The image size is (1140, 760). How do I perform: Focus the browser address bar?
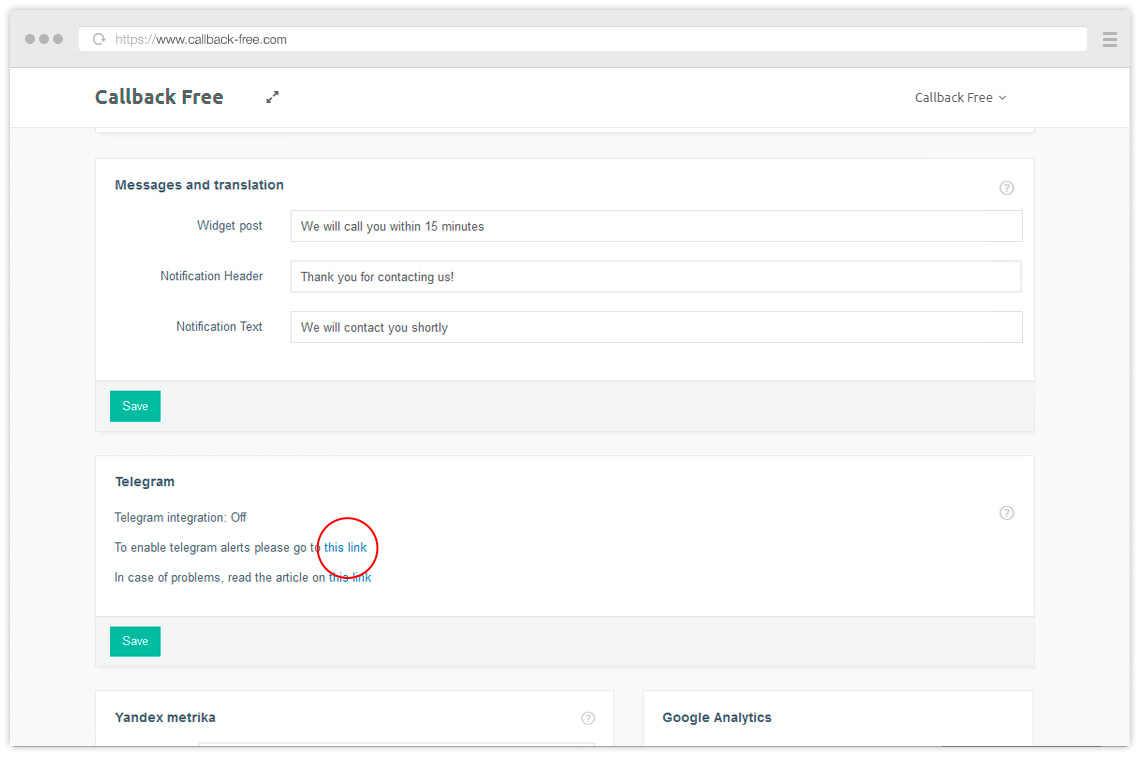[582, 39]
